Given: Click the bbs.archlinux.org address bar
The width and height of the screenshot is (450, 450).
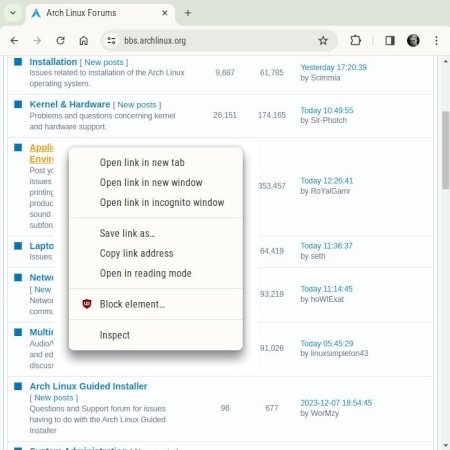Looking at the screenshot, I should click(213, 41).
